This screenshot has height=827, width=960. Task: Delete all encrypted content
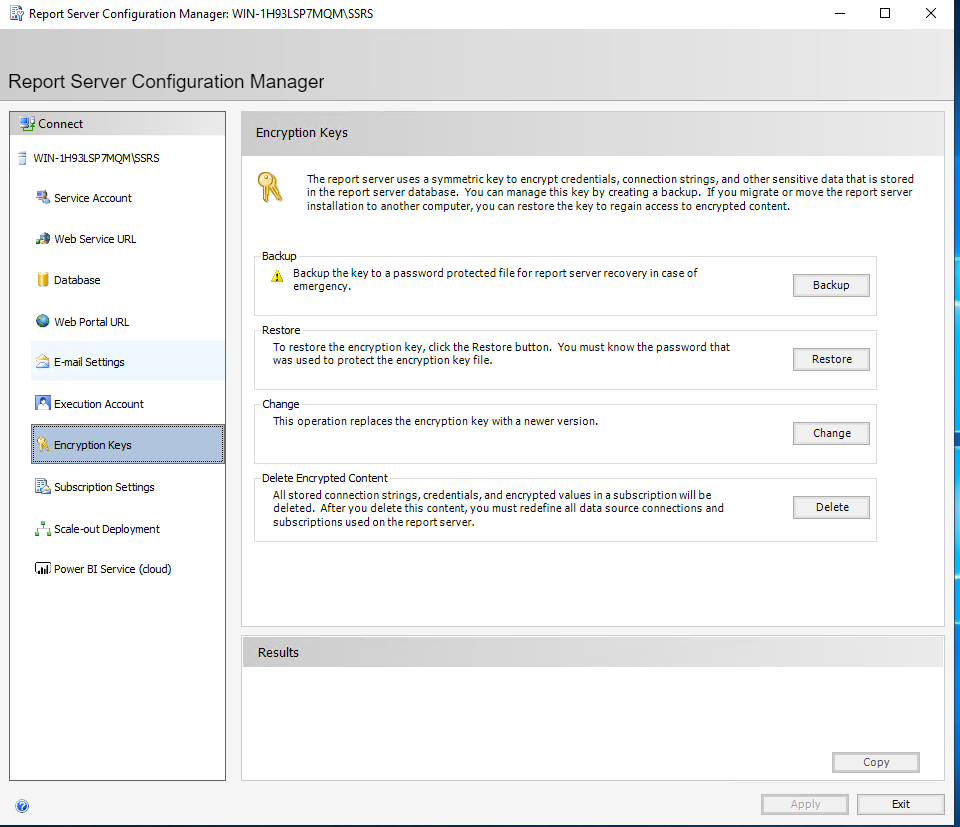click(831, 507)
